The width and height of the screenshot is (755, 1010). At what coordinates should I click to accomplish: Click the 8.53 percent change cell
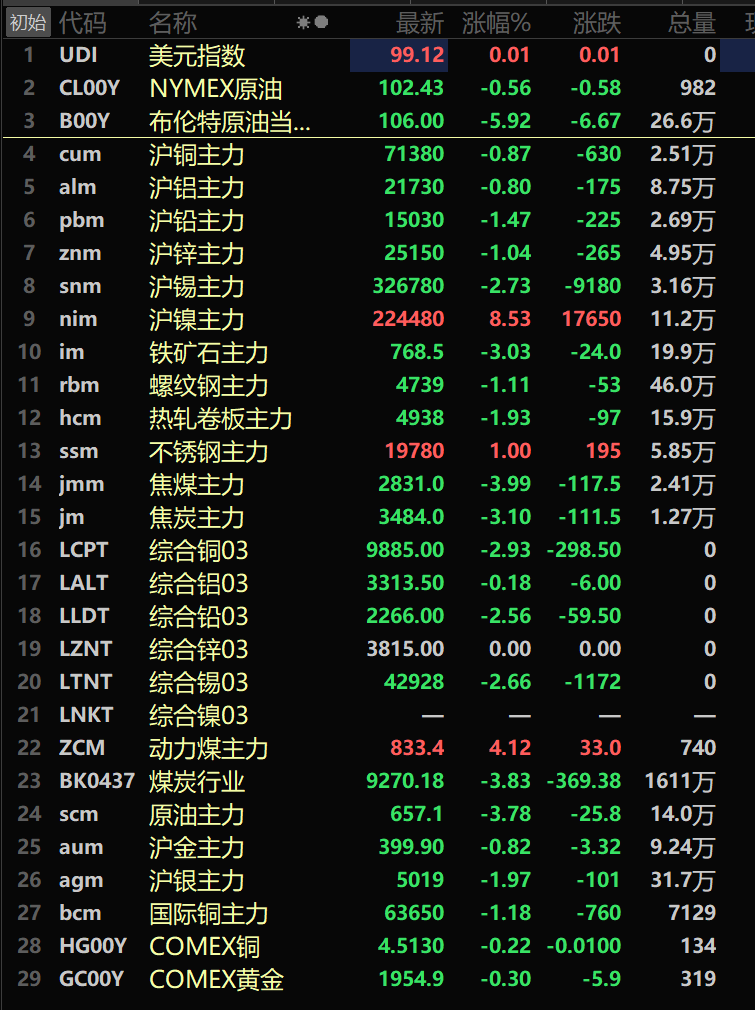click(x=510, y=319)
